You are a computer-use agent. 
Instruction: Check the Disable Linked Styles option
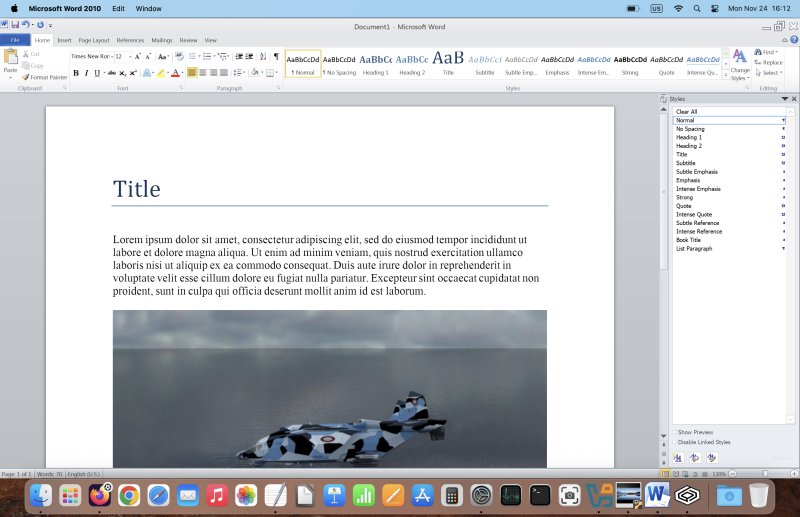(x=675, y=441)
